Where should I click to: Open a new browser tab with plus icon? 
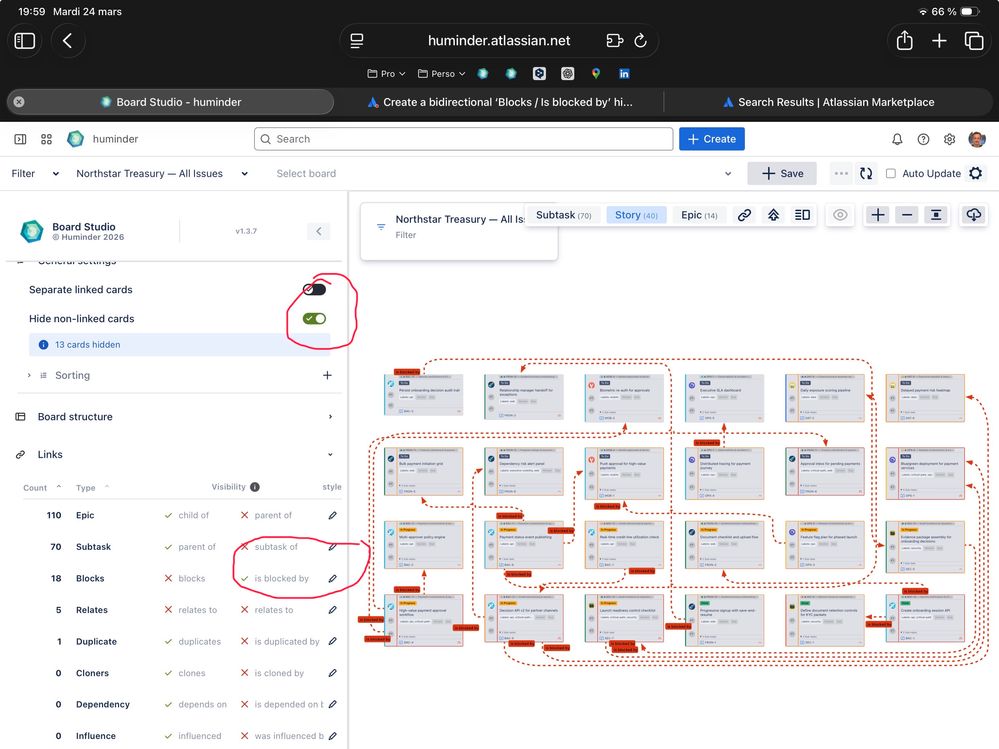(x=939, y=41)
